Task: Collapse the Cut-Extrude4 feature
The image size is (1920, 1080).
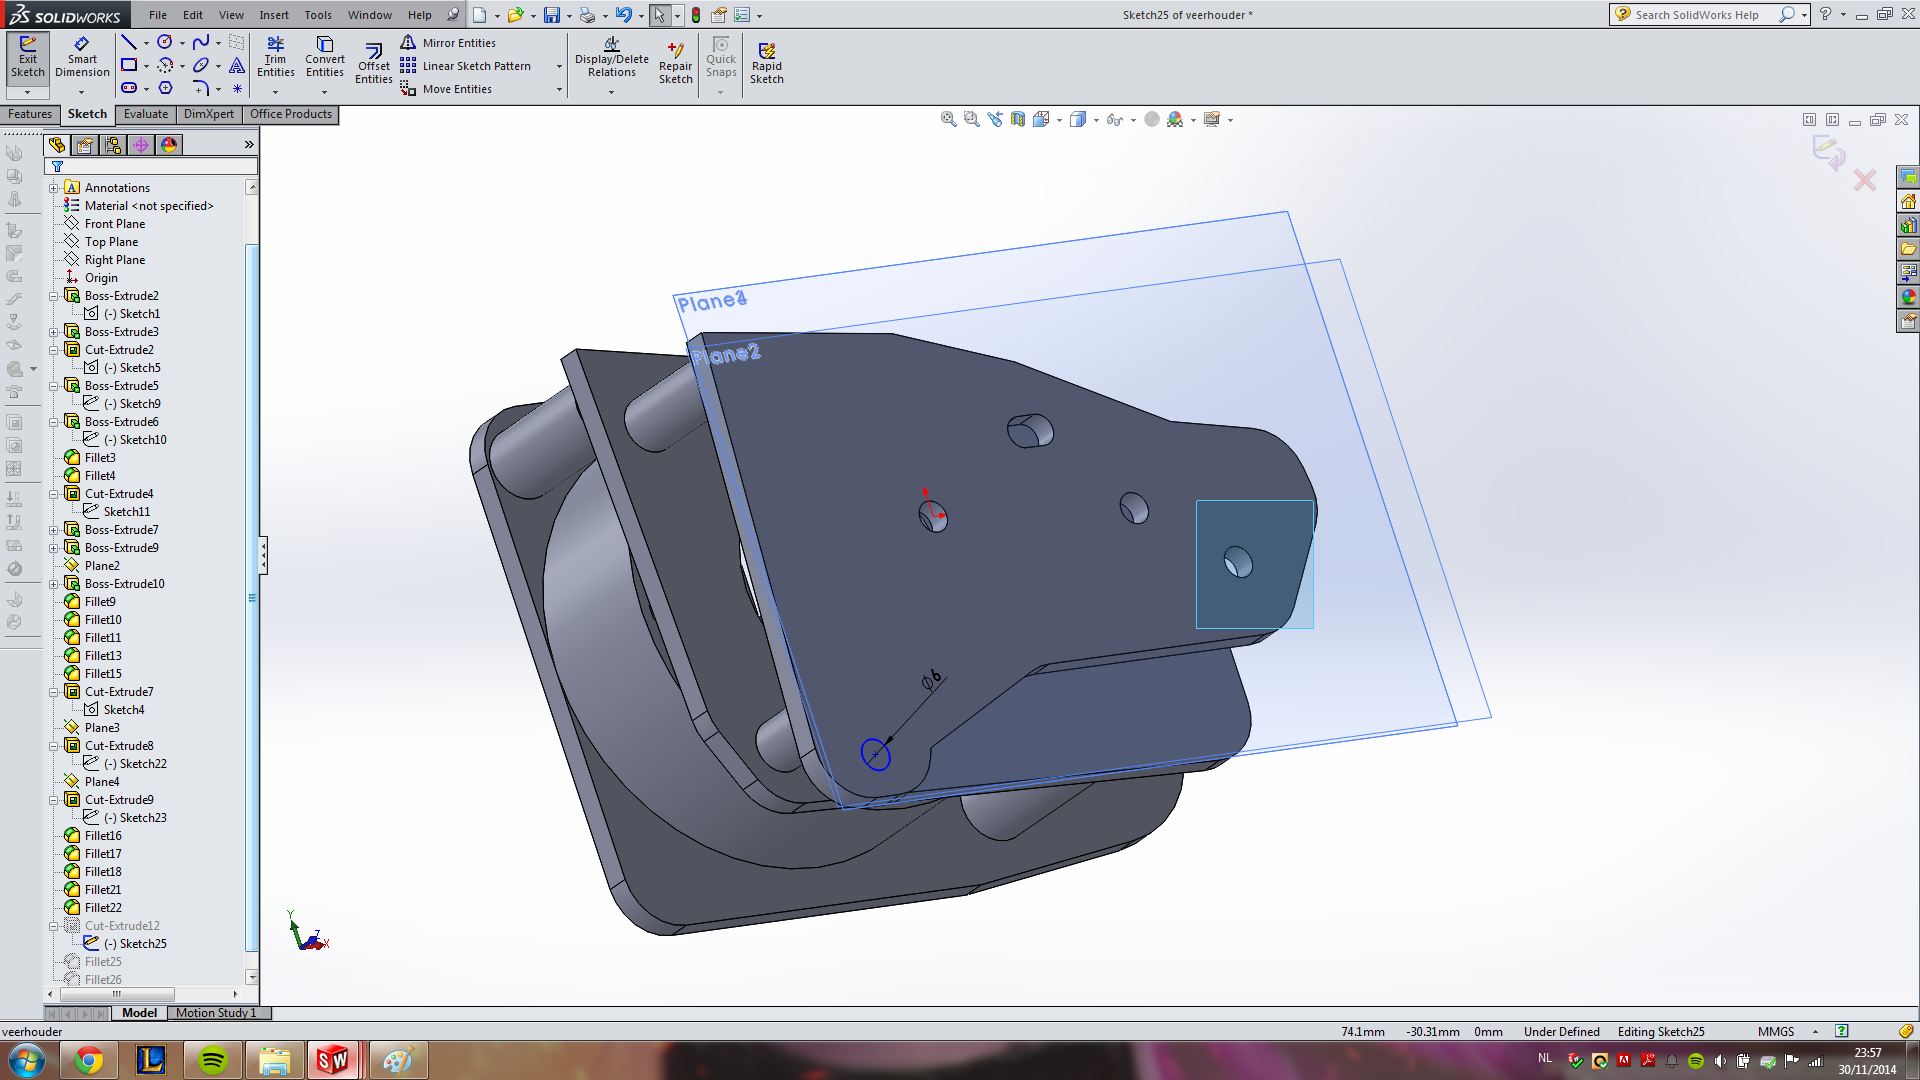Action: click(x=54, y=494)
